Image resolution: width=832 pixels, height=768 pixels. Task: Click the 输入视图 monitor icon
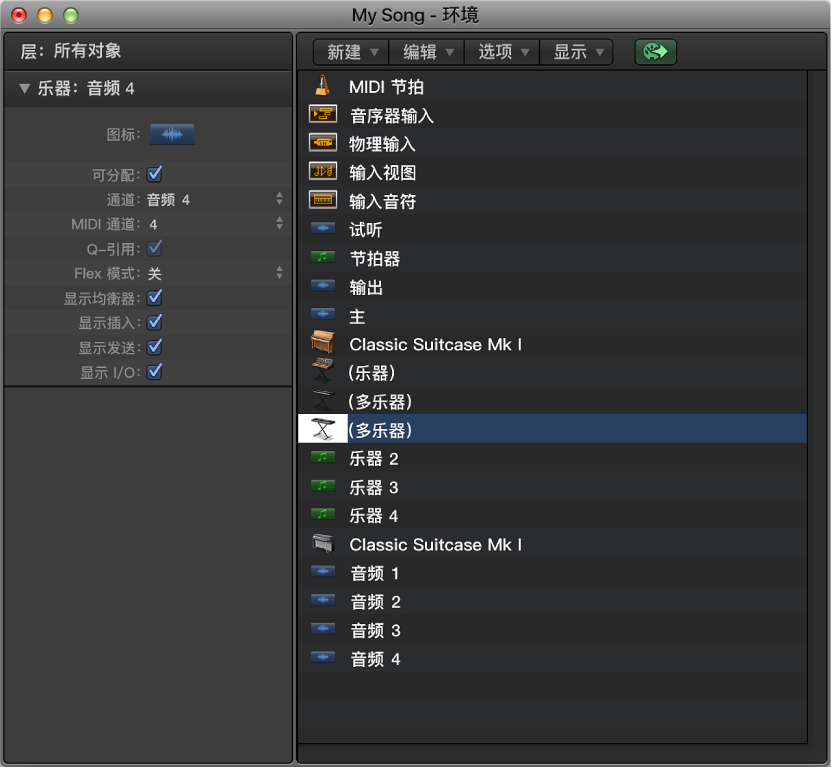pyautogui.click(x=323, y=171)
